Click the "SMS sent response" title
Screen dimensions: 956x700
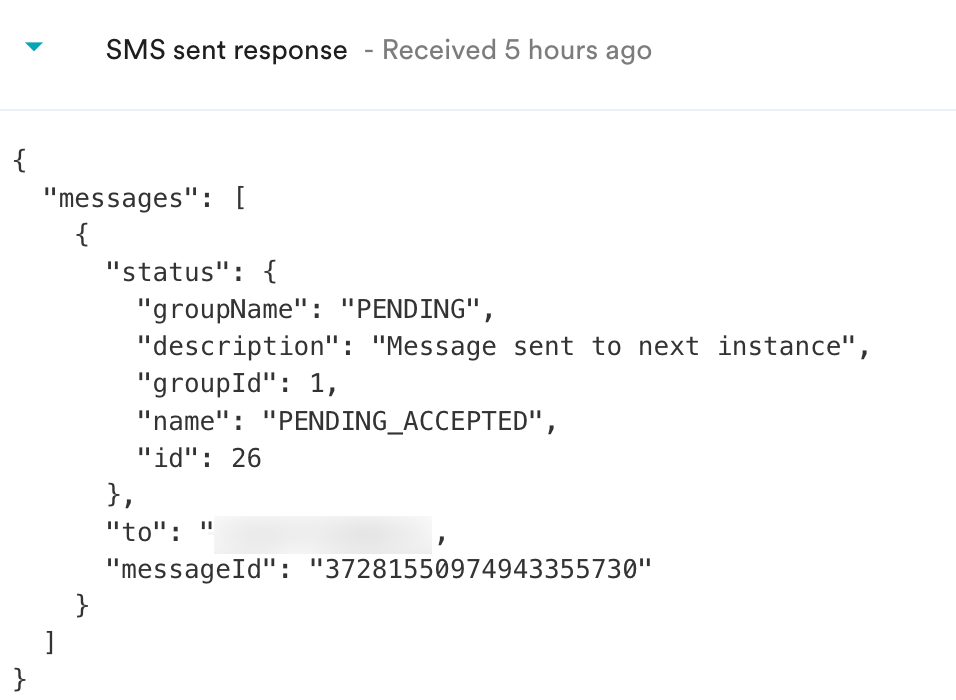[x=226, y=50]
